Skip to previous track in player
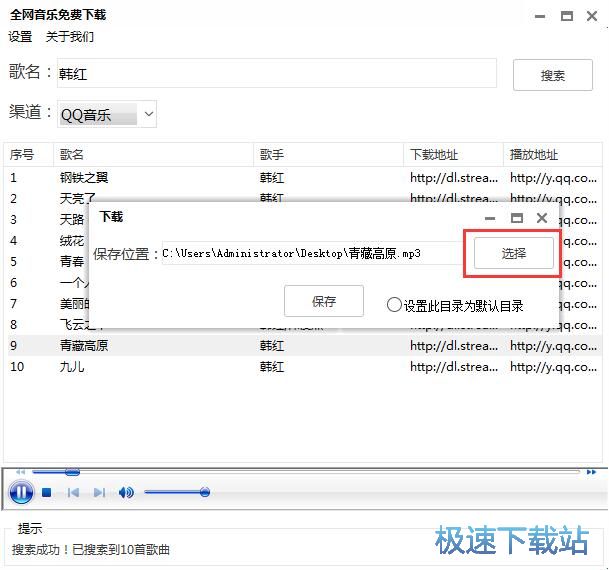 [73, 493]
